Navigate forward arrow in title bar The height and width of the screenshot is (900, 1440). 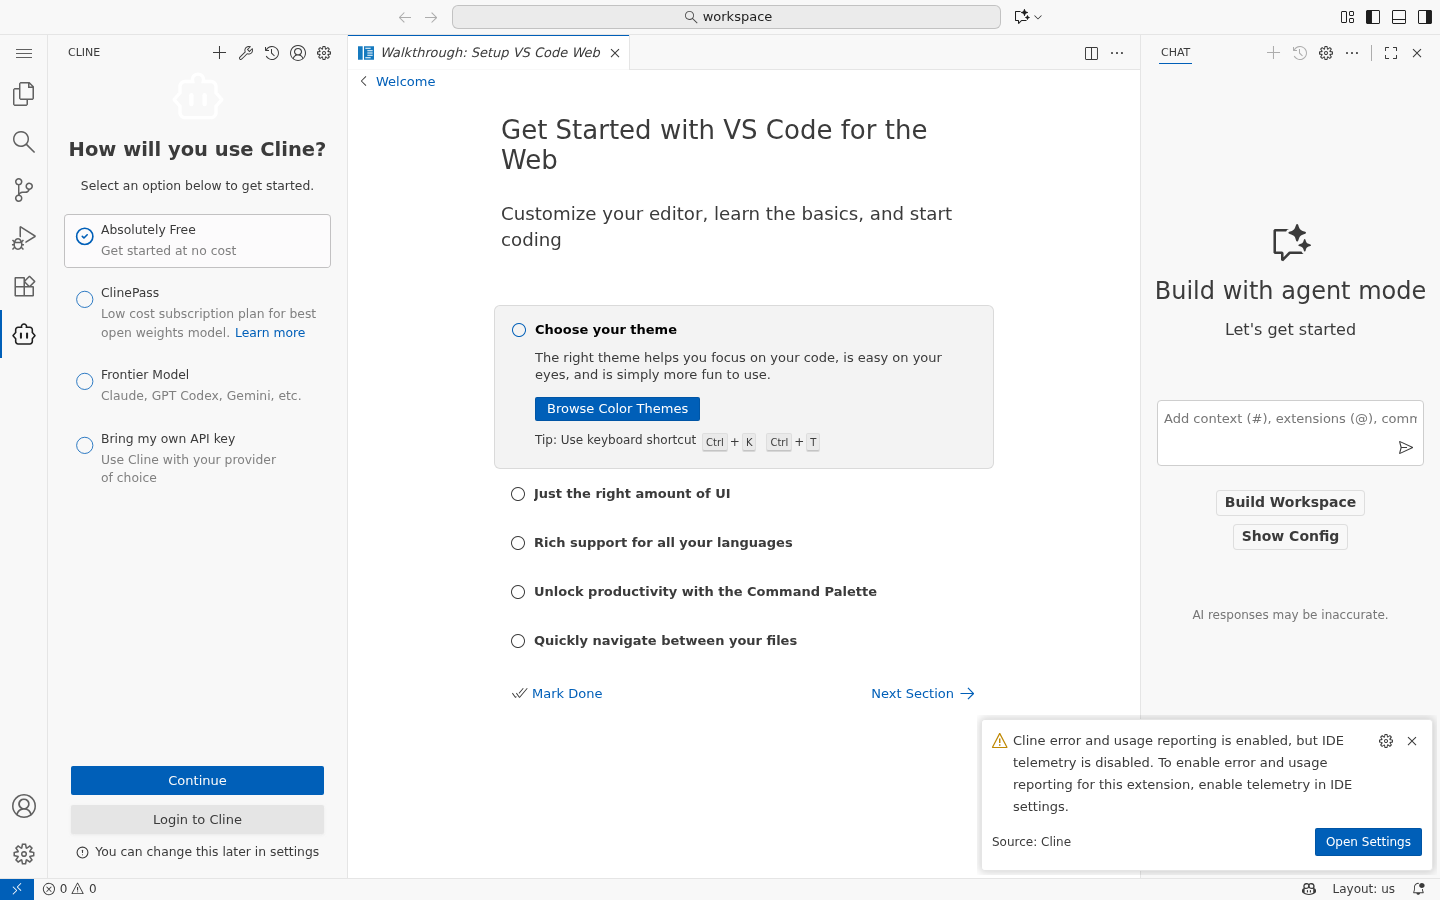click(x=431, y=17)
